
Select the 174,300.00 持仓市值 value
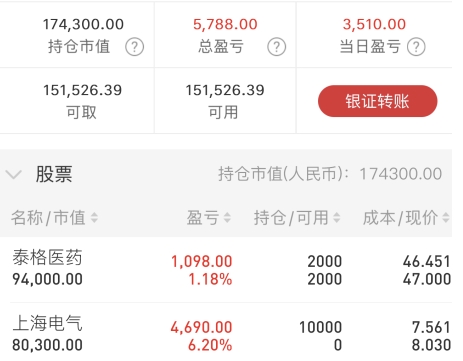pos(83,24)
